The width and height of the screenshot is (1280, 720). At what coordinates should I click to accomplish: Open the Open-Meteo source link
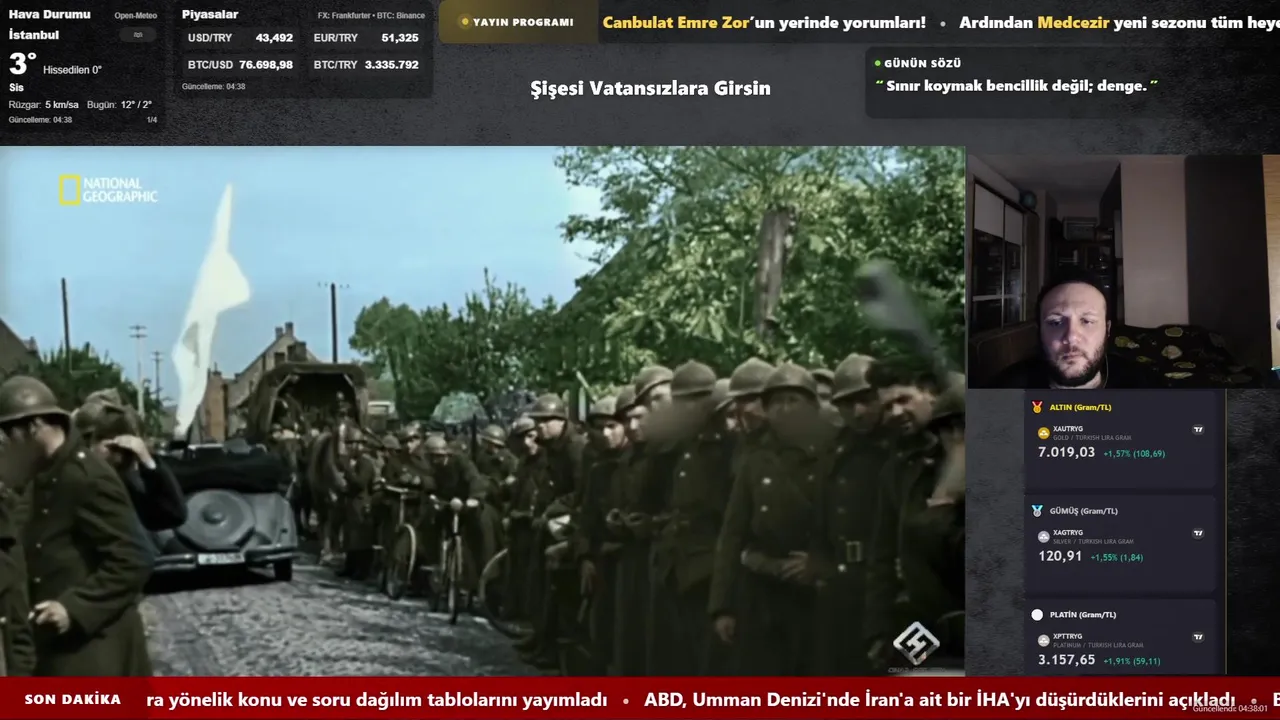(136, 16)
